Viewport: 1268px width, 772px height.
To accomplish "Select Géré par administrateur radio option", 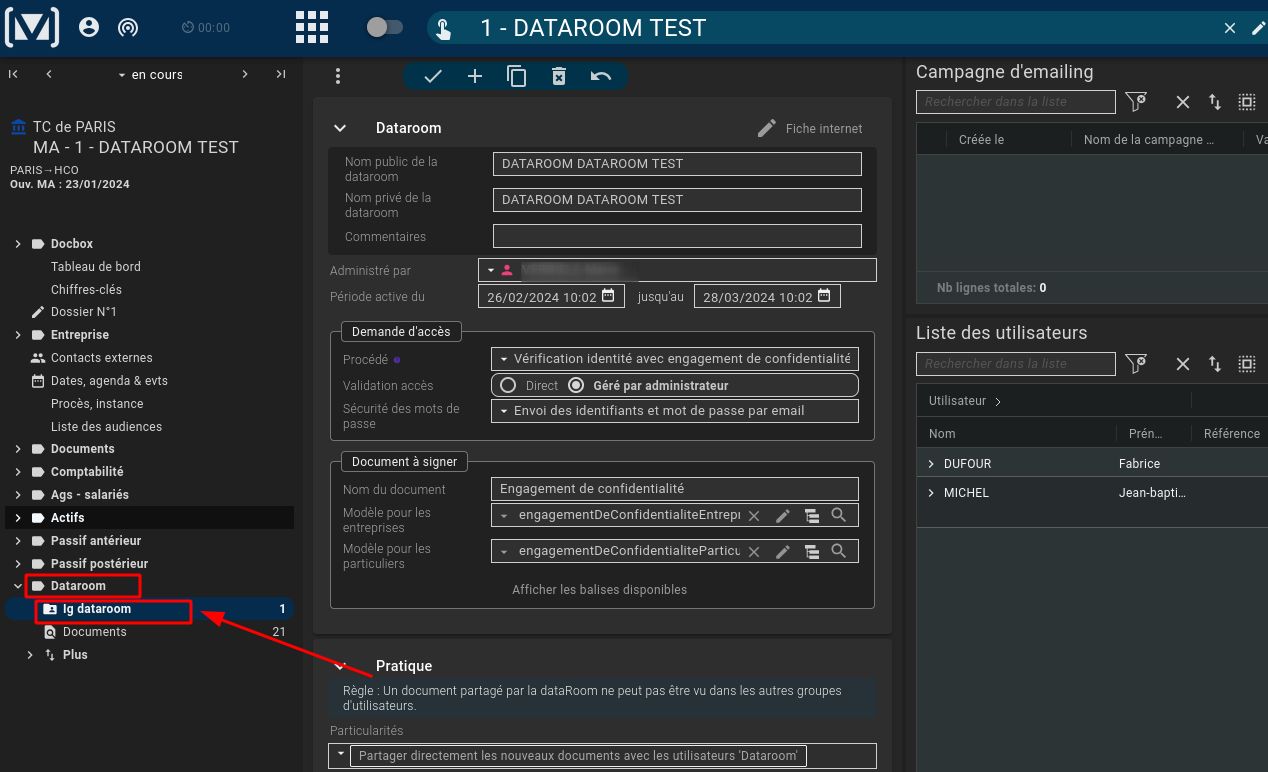I will point(576,385).
